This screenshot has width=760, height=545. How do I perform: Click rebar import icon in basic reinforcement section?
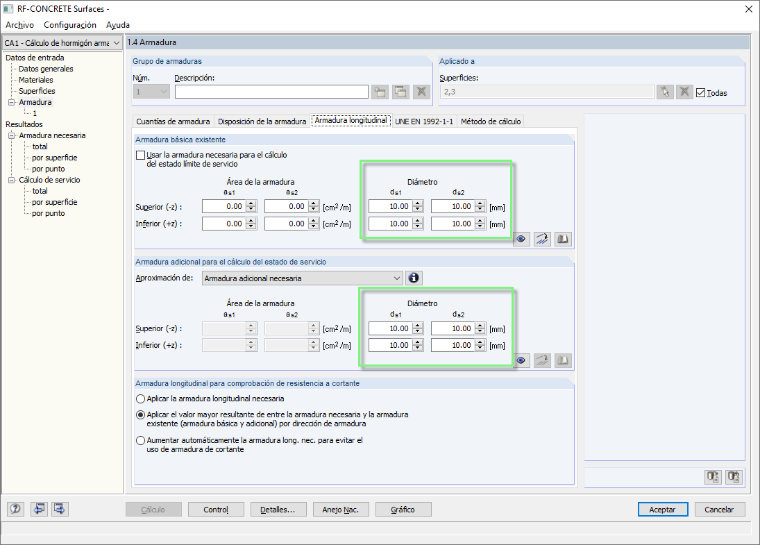click(x=542, y=239)
